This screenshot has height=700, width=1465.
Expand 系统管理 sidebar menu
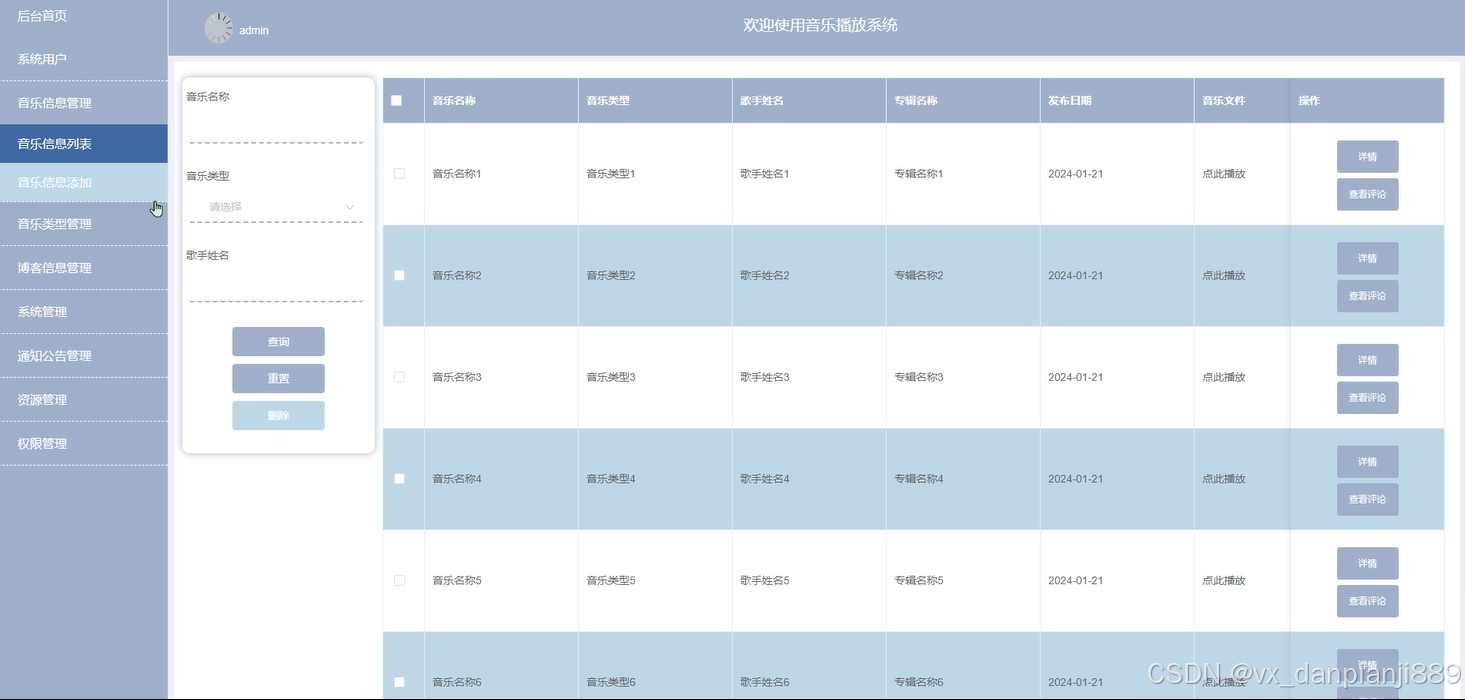pyautogui.click(x=84, y=312)
